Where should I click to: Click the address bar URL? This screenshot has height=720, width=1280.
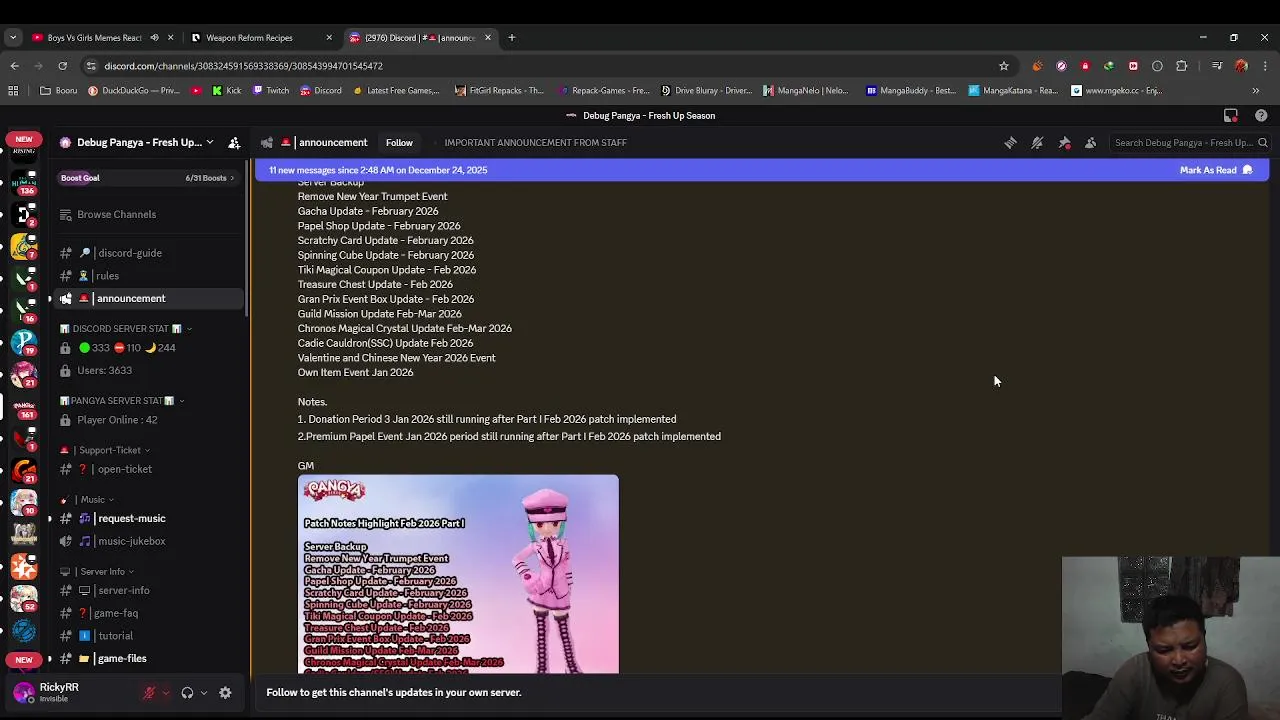(x=243, y=66)
